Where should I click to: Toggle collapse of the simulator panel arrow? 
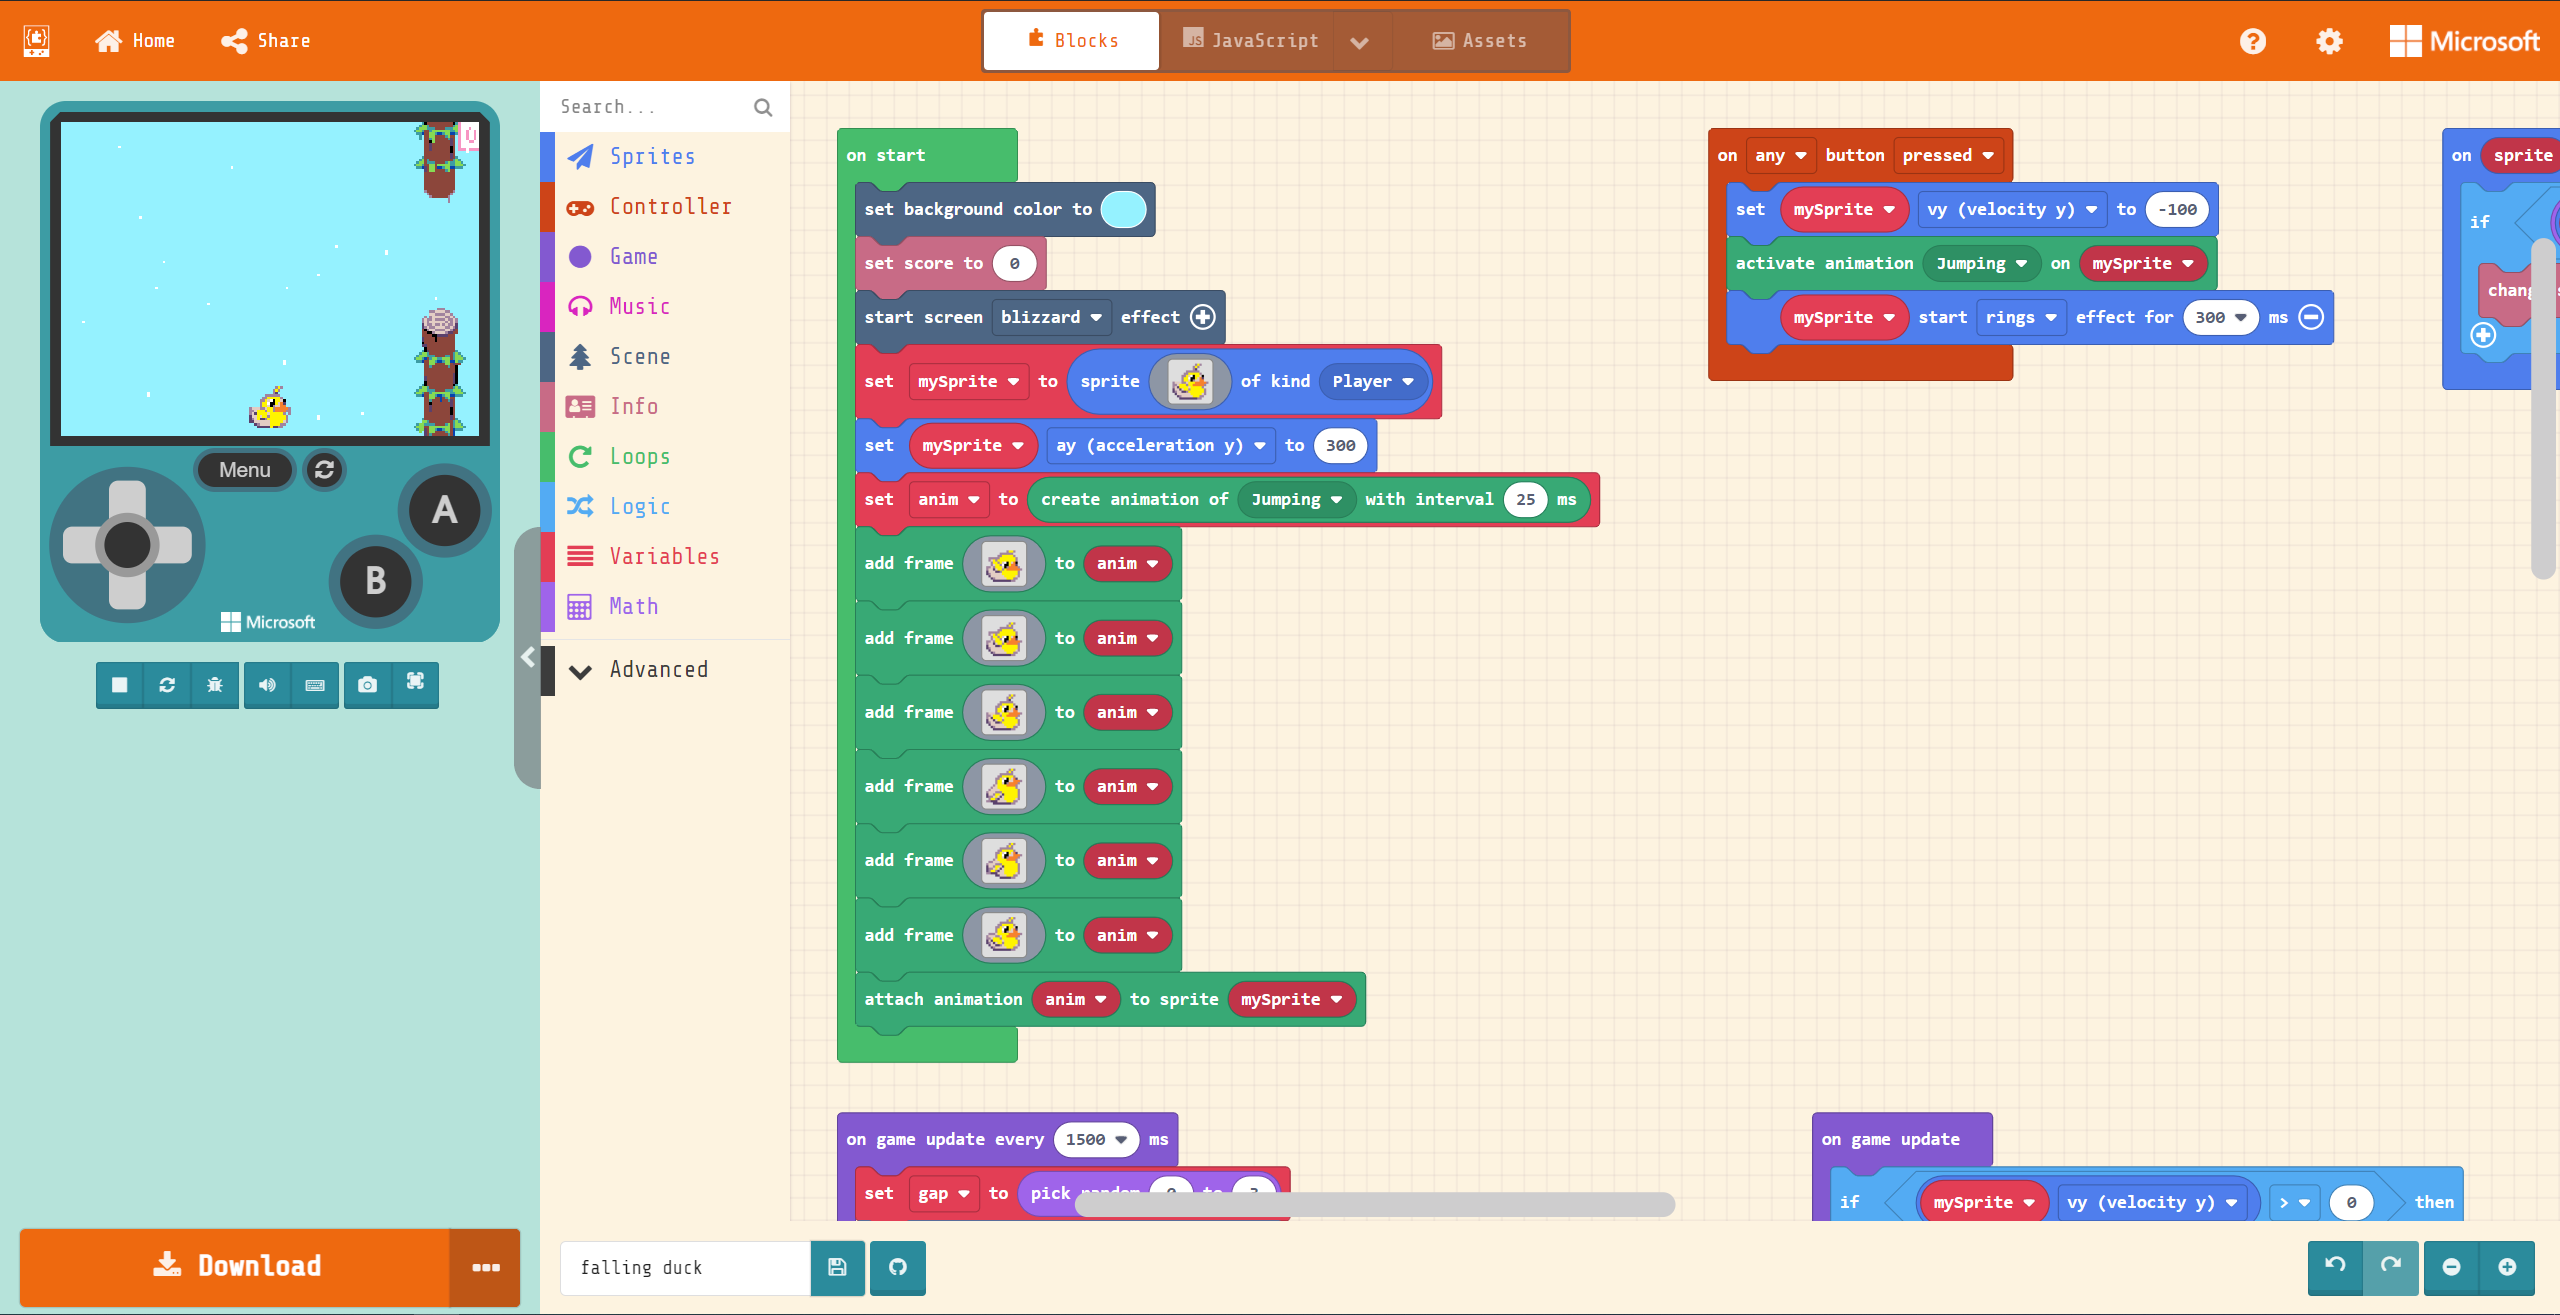(528, 657)
